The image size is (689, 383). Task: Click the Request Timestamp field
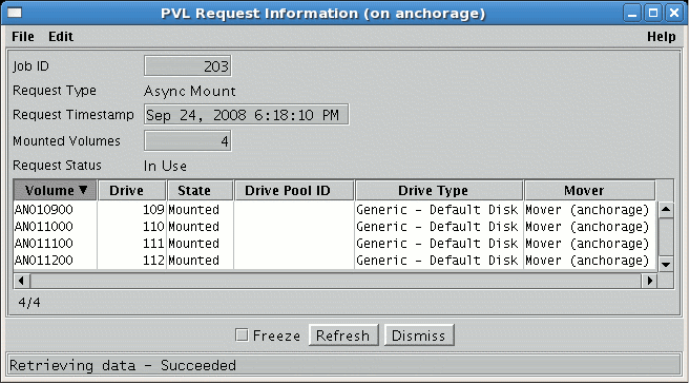pyautogui.click(x=247, y=115)
